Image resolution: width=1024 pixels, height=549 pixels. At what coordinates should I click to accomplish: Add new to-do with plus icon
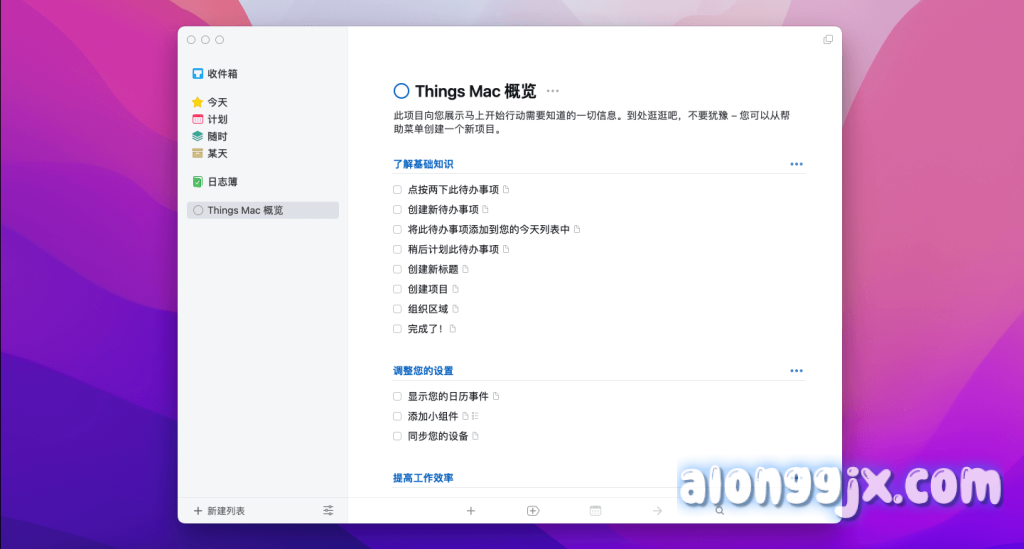click(x=471, y=510)
